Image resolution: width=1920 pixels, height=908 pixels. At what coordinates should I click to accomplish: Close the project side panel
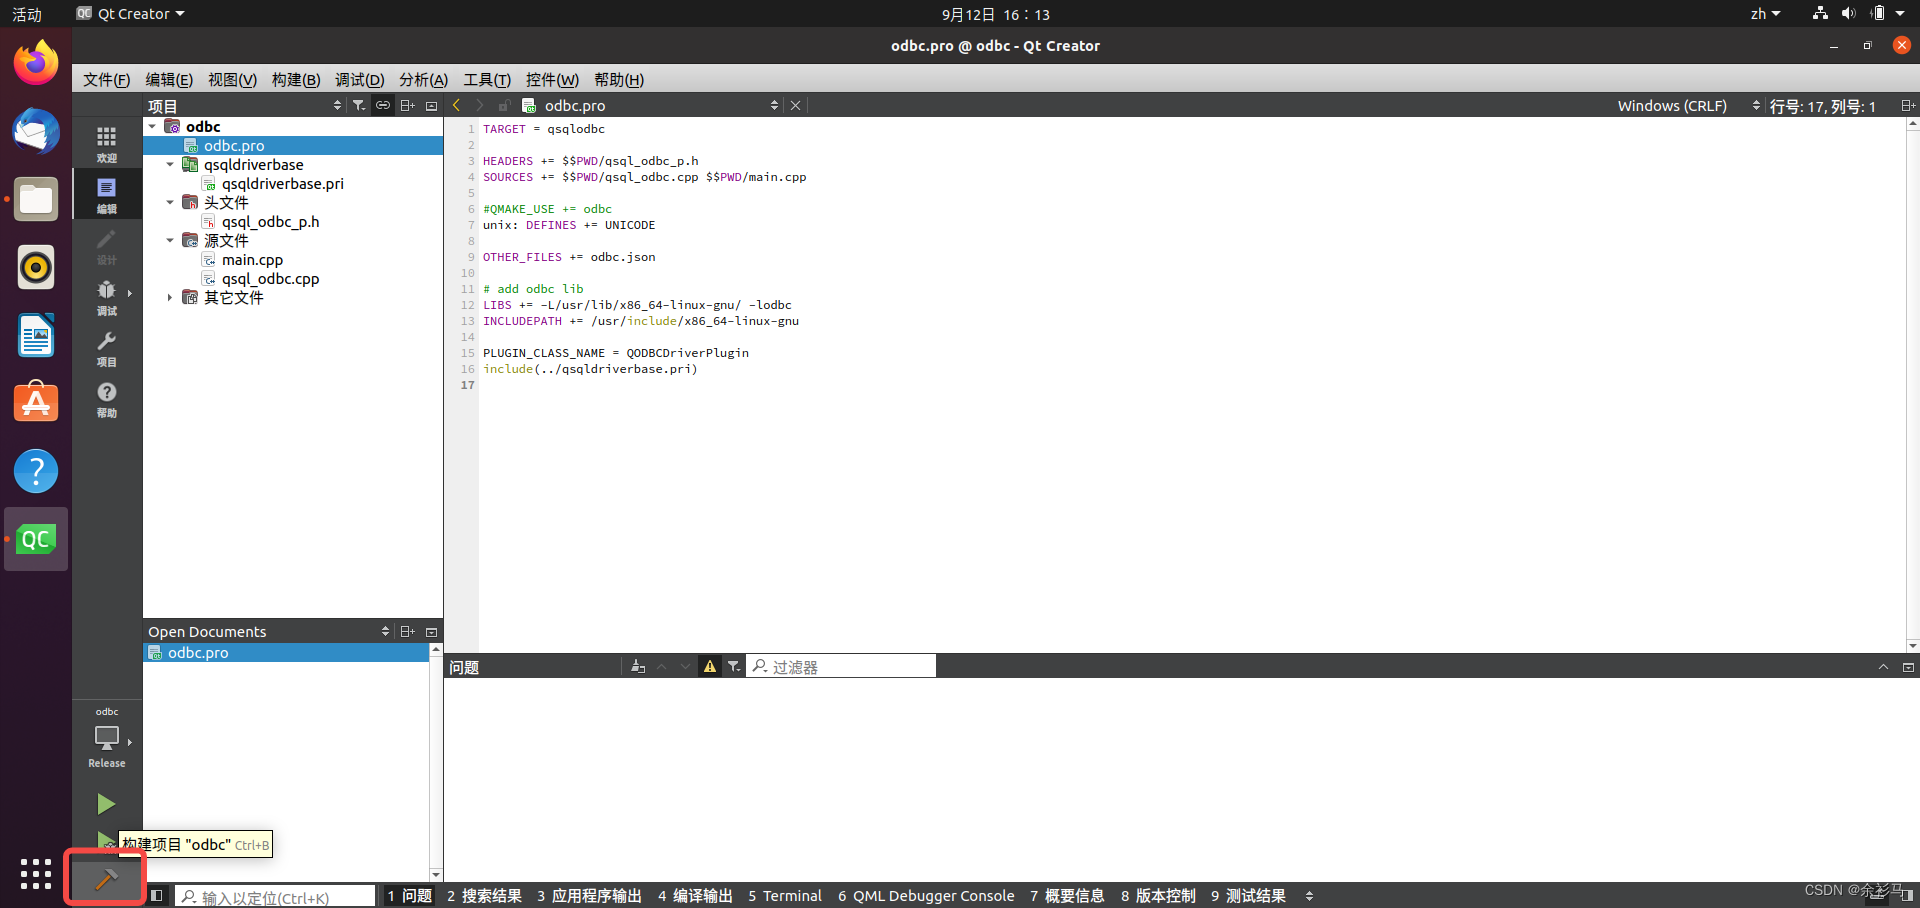pos(432,105)
